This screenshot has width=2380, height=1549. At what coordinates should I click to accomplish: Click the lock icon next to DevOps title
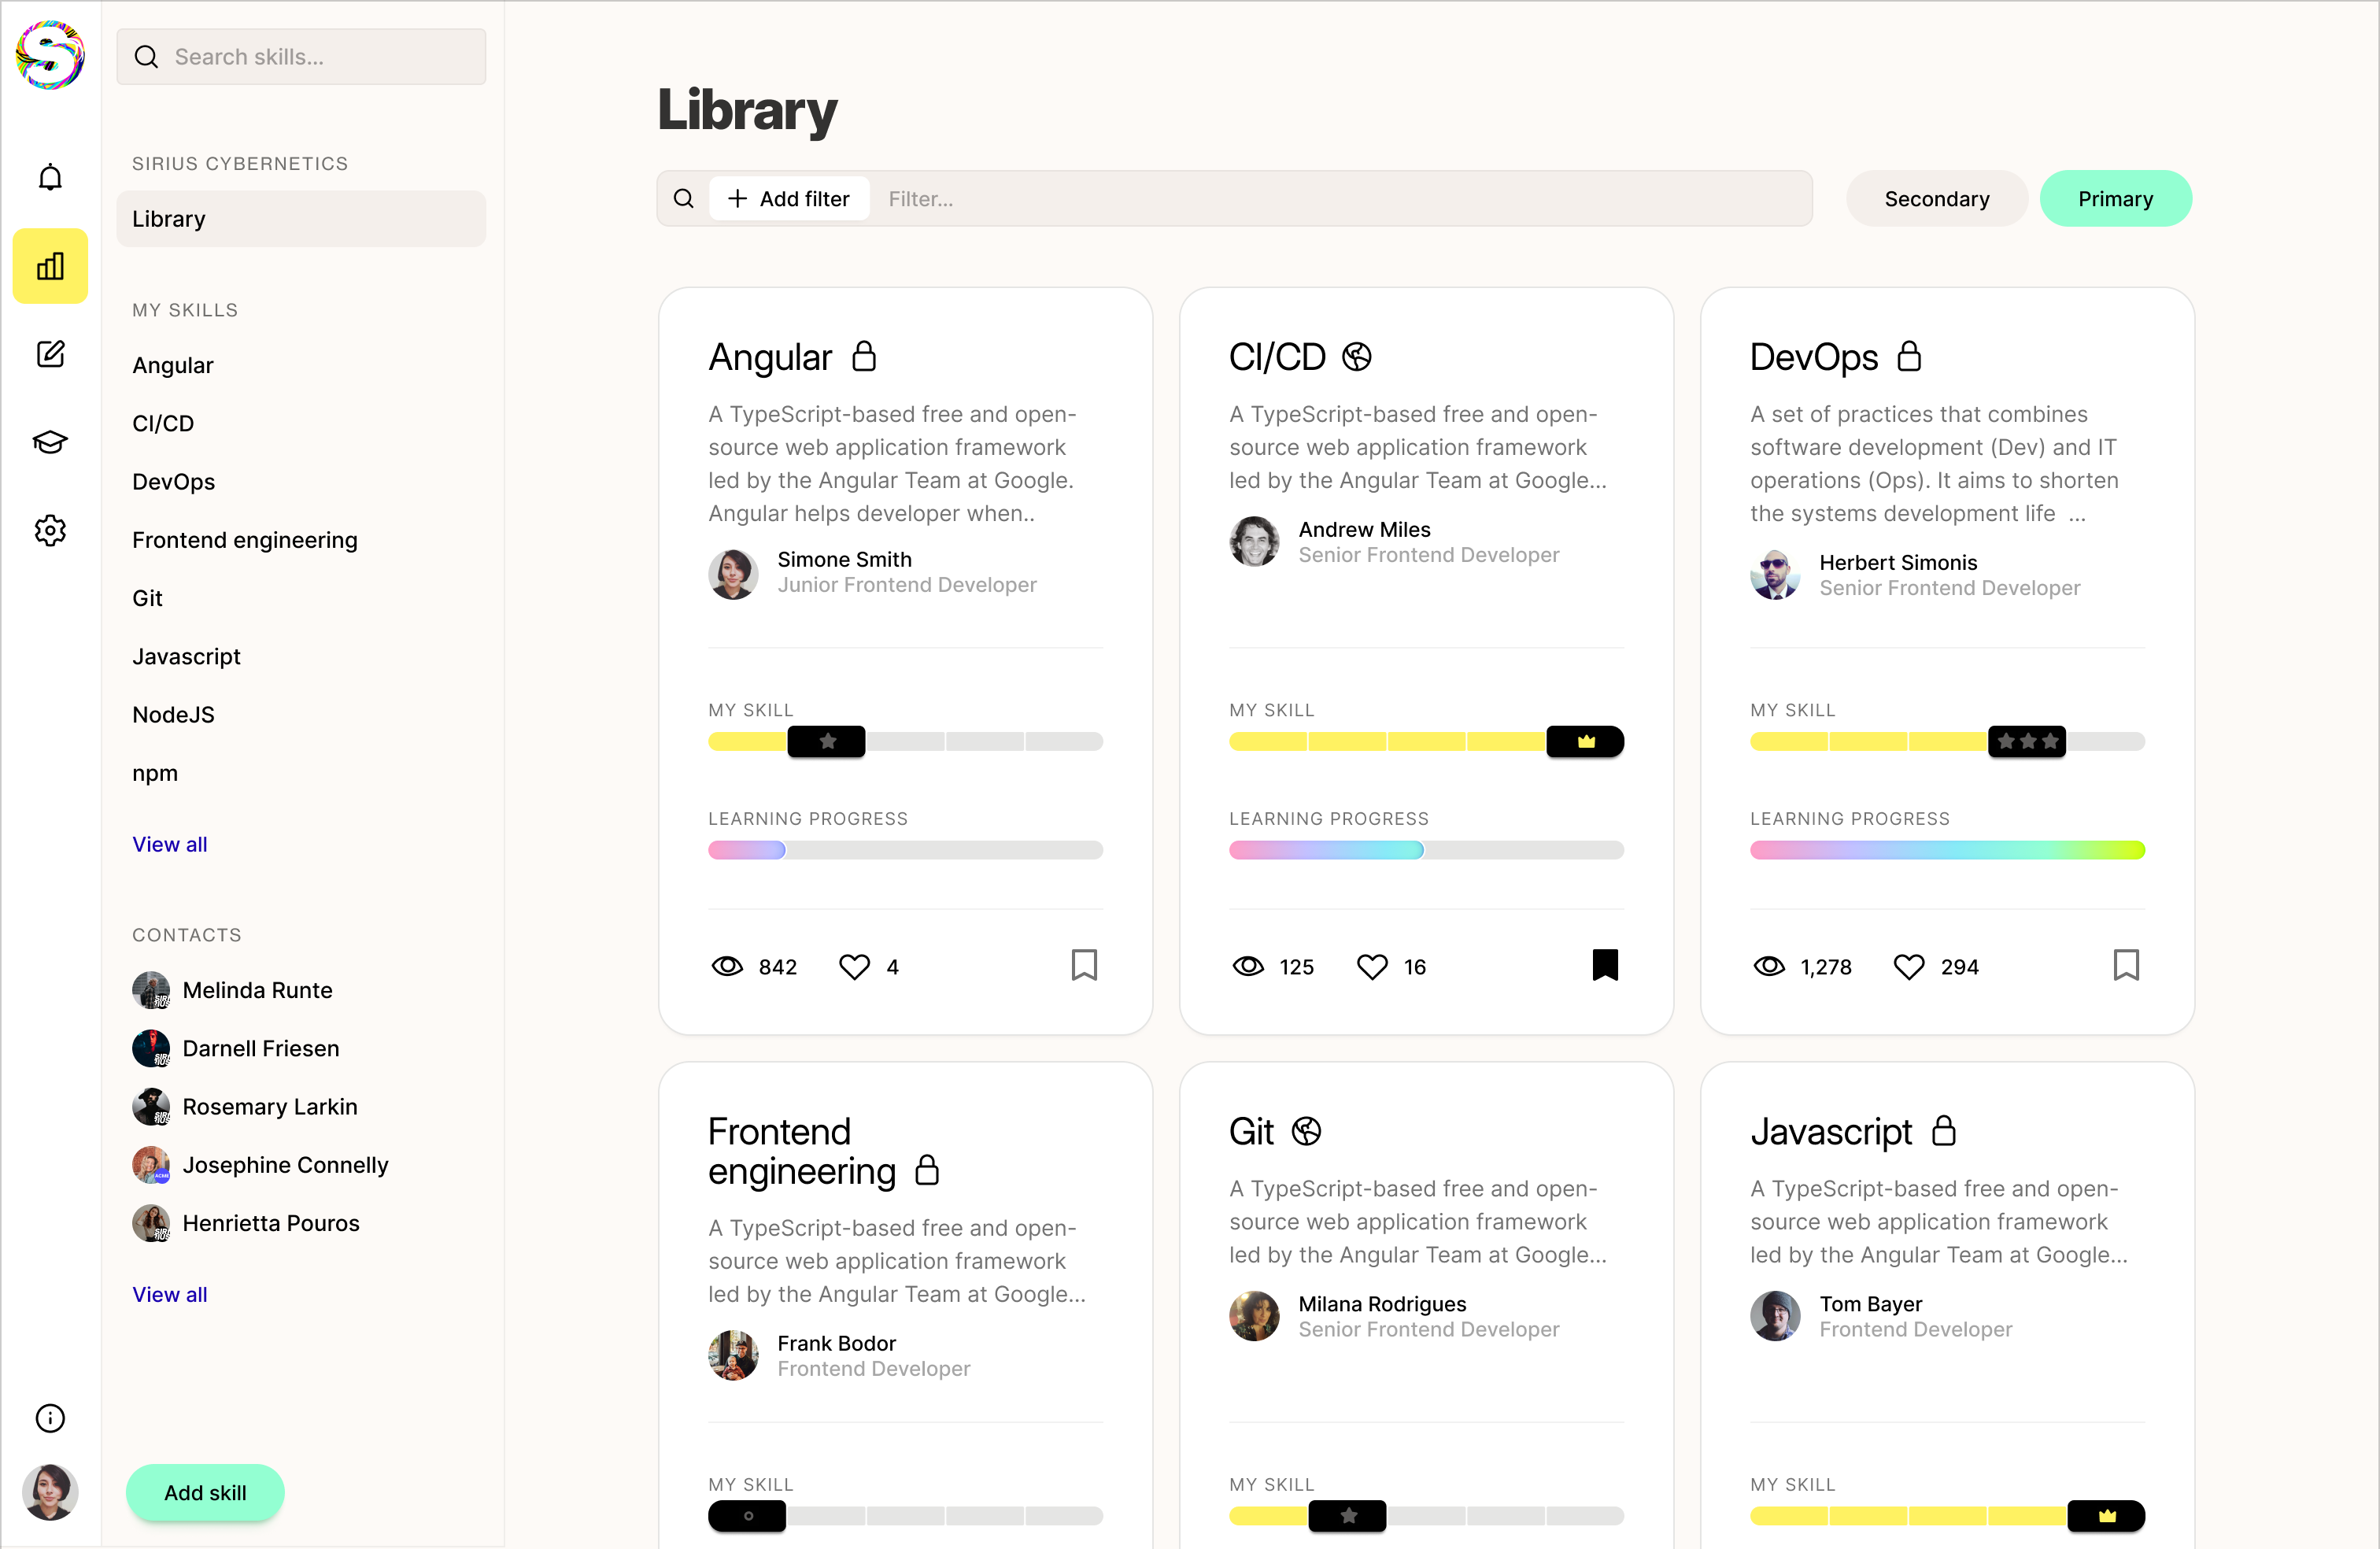[1909, 357]
